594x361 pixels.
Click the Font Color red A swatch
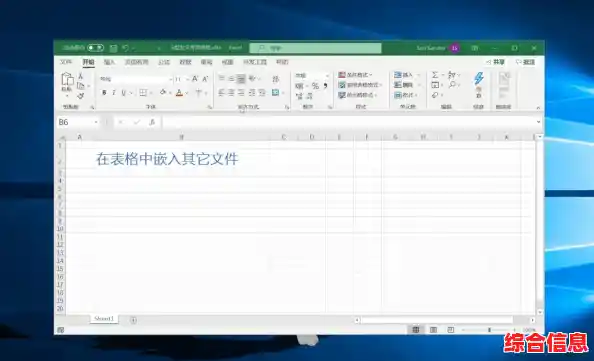pos(180,92)
